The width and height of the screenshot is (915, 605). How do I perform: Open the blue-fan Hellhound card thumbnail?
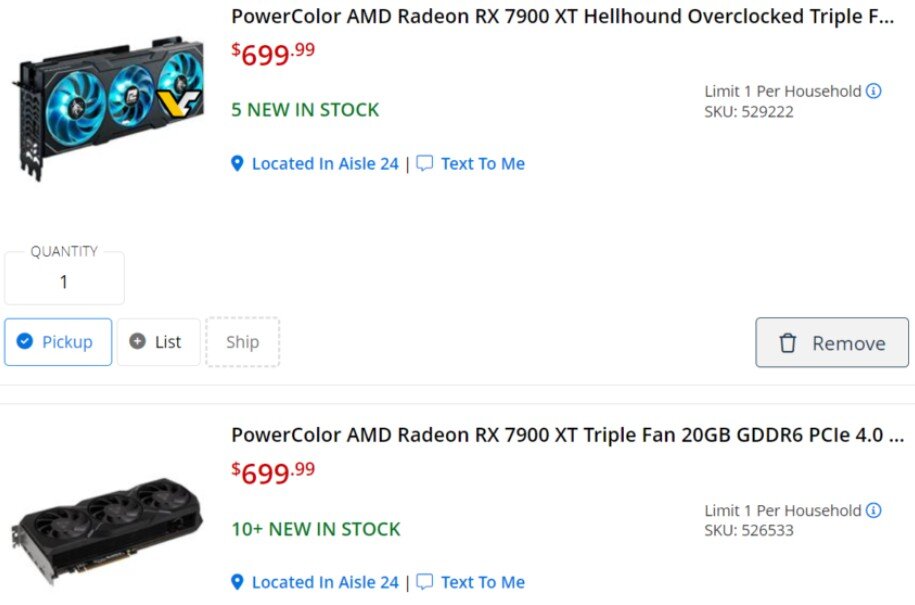[x=108, y=108]
